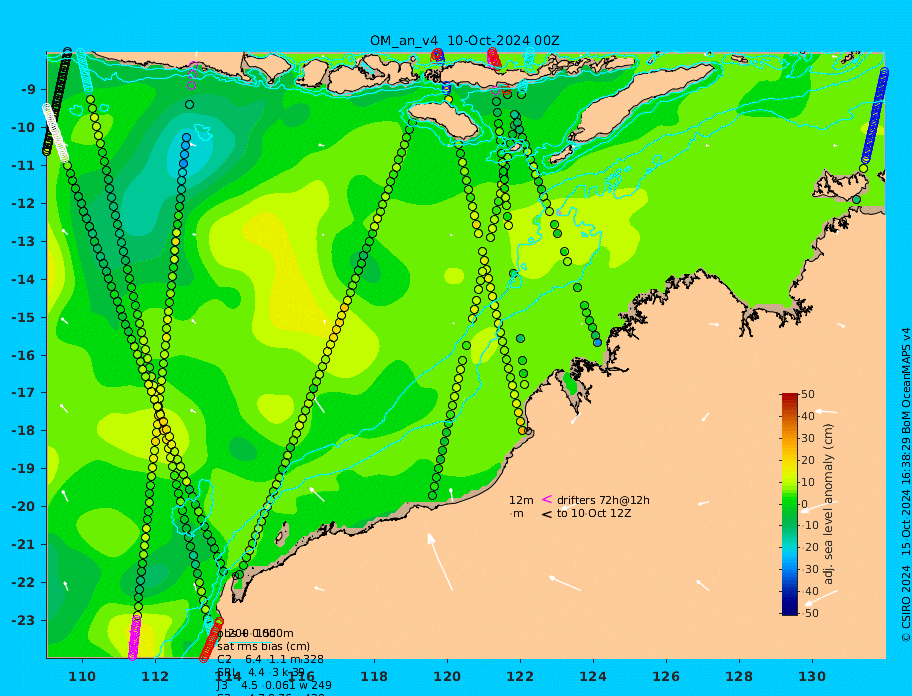Screen dimensions: 912x696
Task: Click the '12m' legend label
Action: pyautogui.click(x=521, y=500)
